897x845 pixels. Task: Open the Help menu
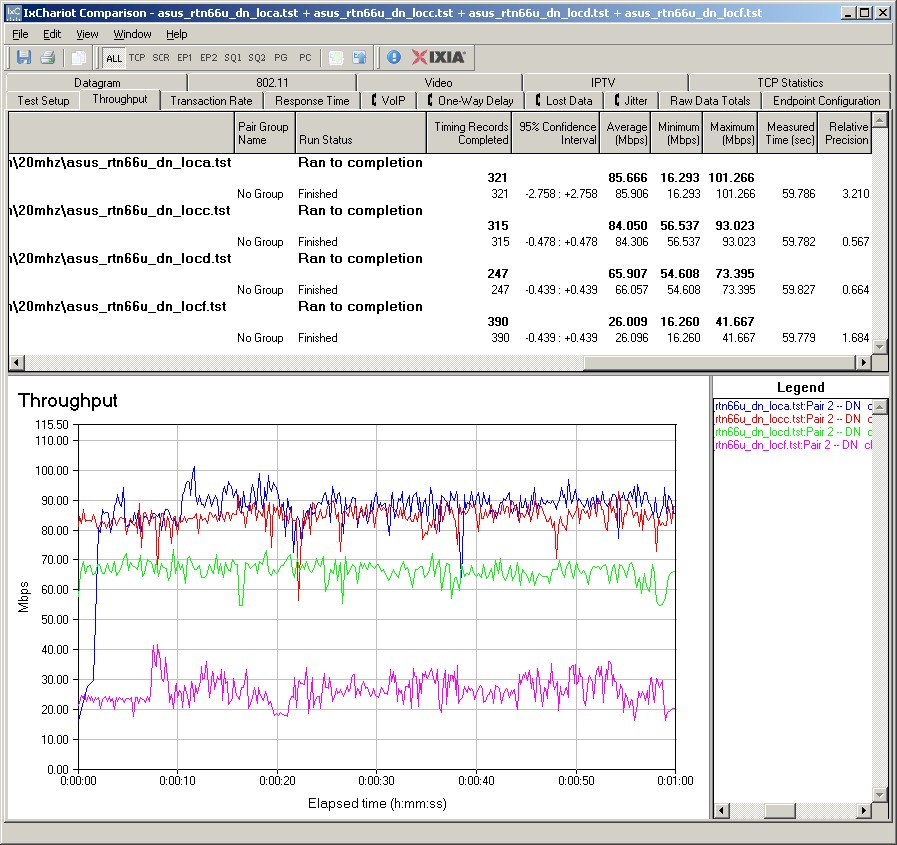pos(177,34)
